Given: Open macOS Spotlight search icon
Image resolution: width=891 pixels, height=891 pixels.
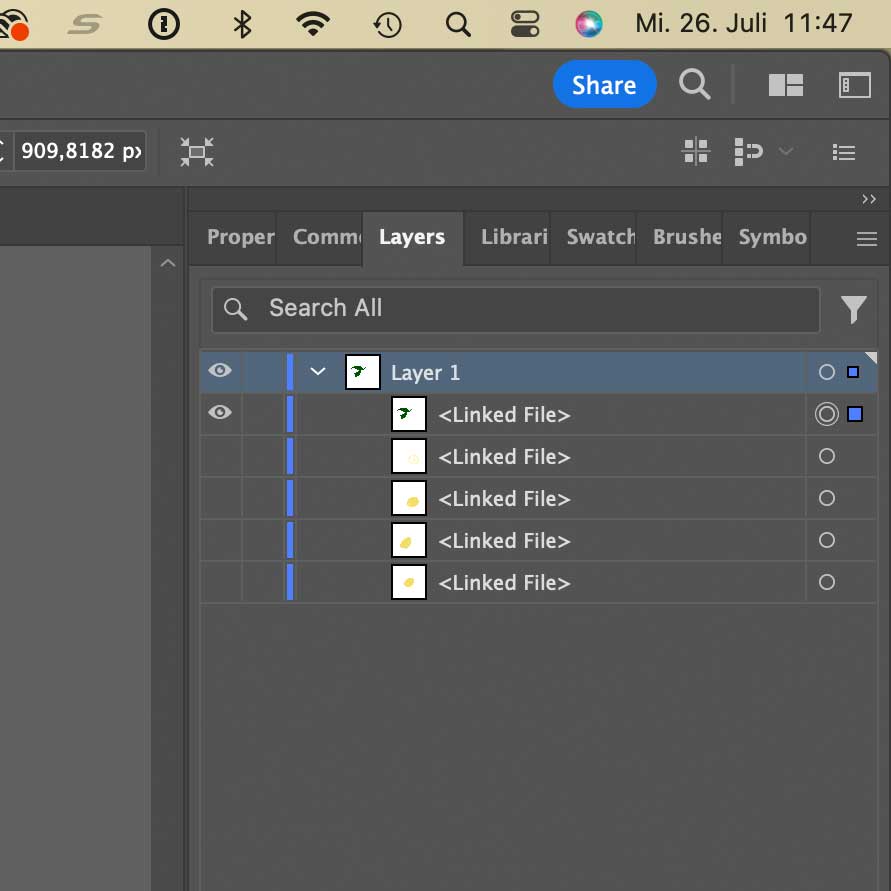Looking at the screenshot, I should (x=458, y=25).
